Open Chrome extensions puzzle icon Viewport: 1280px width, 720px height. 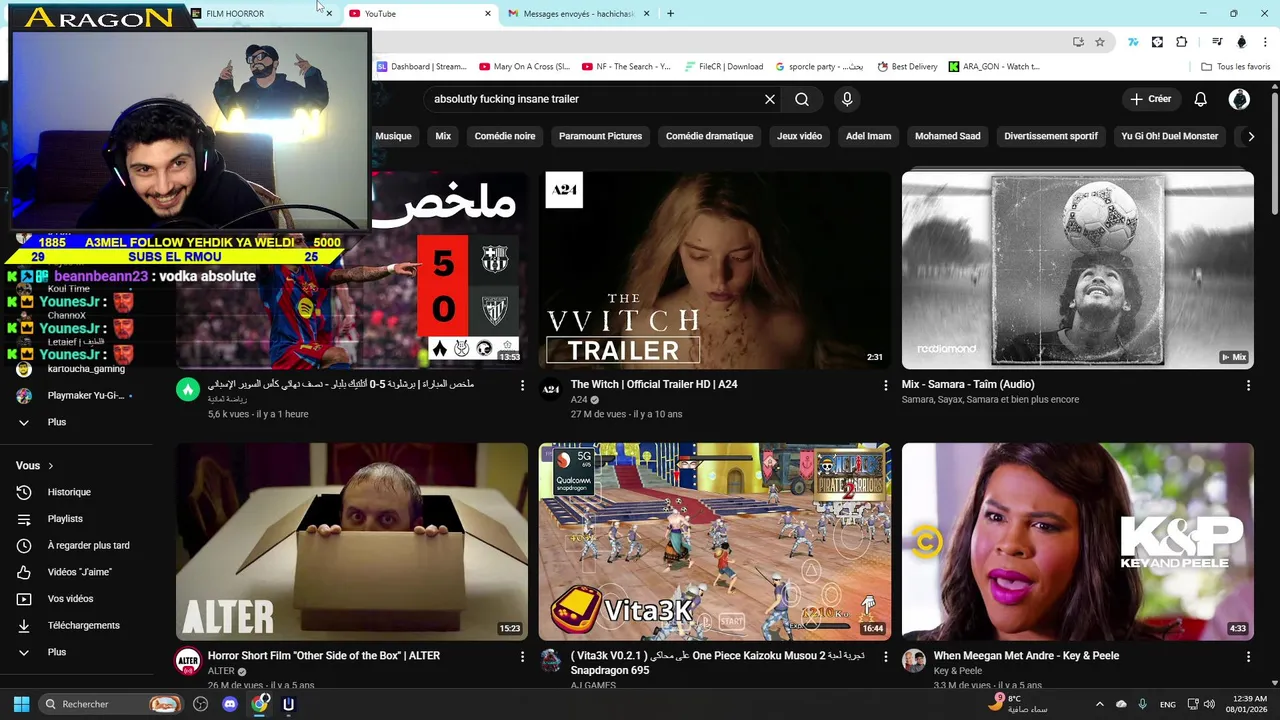click(x=1182, y=42)
